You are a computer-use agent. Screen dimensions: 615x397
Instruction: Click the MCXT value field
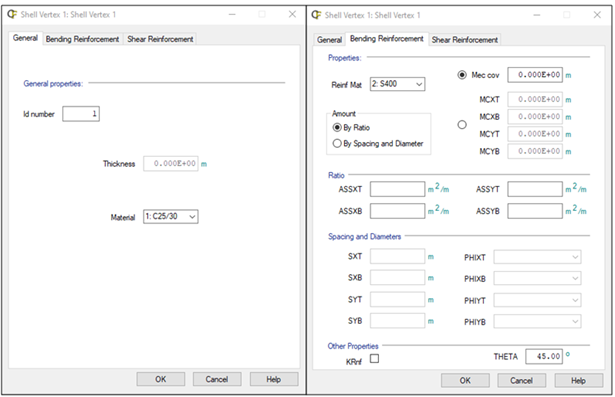coord(535,99)
